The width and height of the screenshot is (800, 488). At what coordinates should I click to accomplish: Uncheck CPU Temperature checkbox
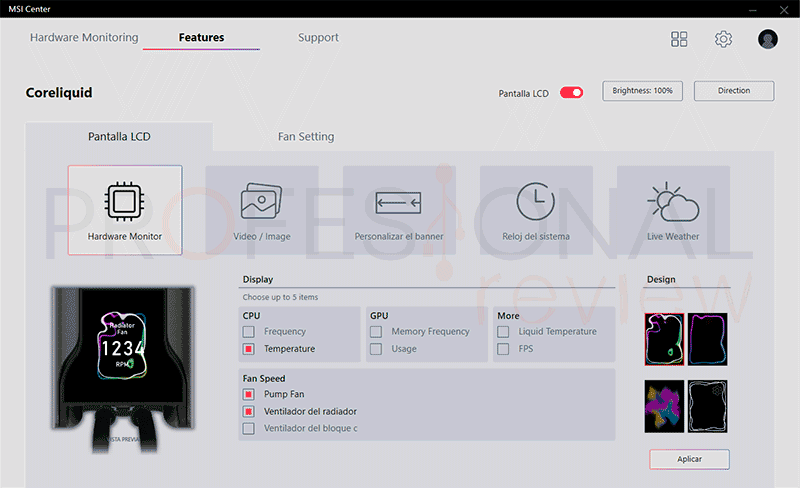248,349
